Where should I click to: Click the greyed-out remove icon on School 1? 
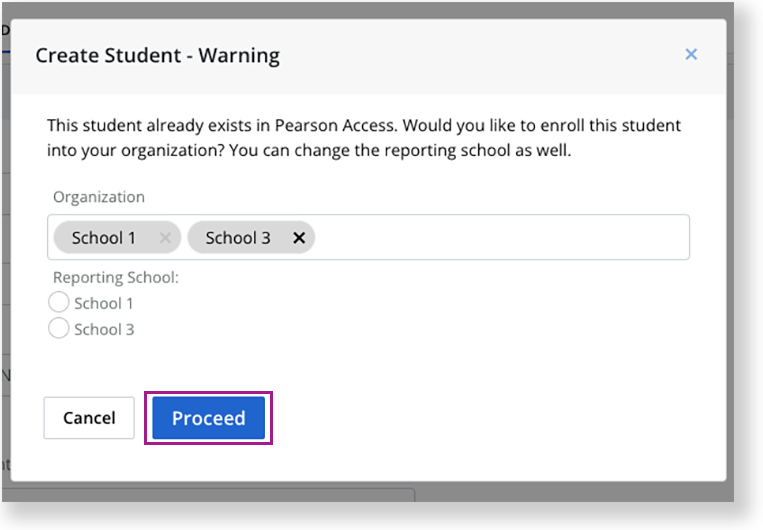(x=165, y=238)
